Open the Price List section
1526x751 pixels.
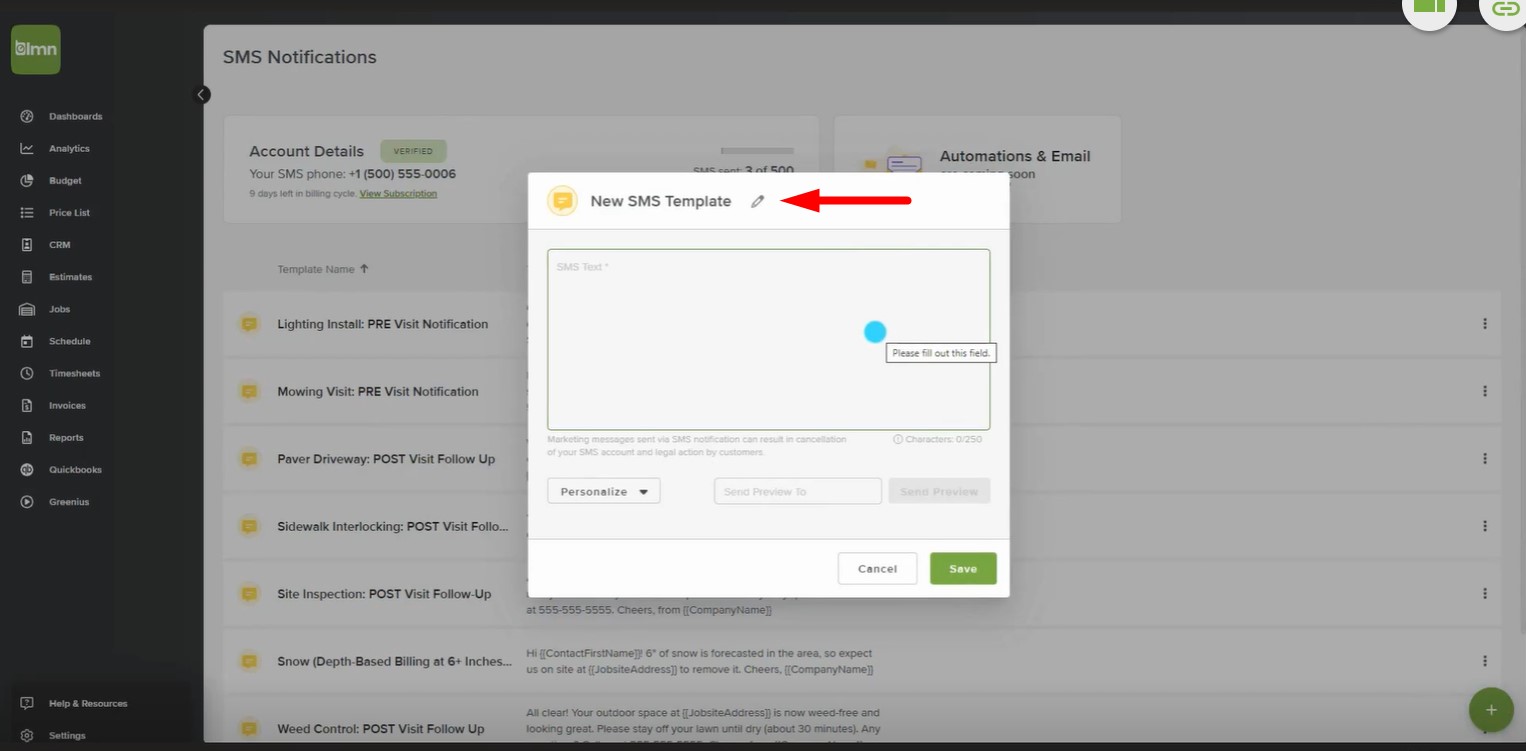coord(69,213)
